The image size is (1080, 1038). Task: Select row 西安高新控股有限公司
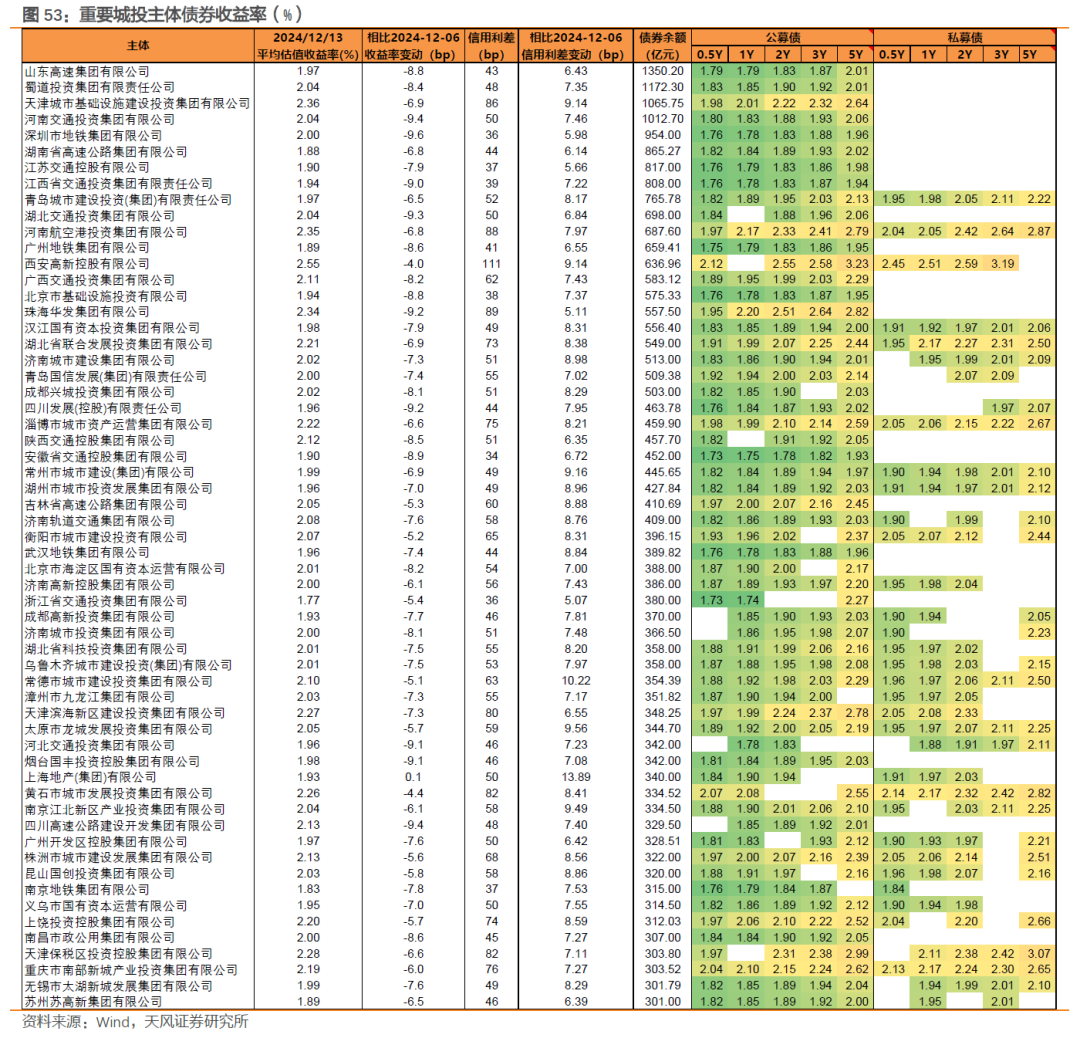tap(539, 264)
